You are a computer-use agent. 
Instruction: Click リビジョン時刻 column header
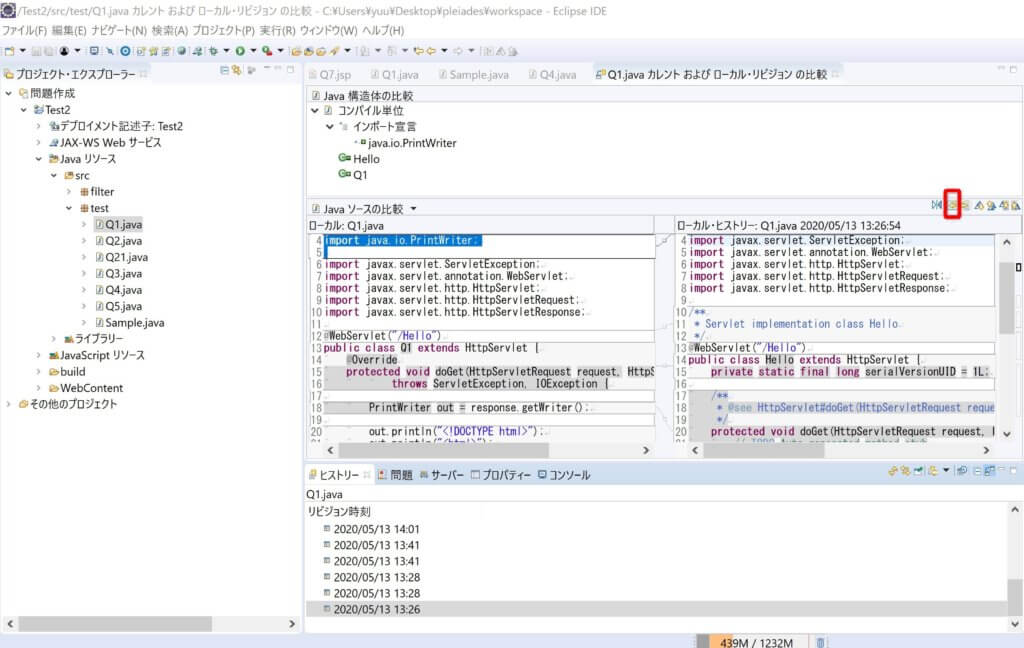pos(339,511)
